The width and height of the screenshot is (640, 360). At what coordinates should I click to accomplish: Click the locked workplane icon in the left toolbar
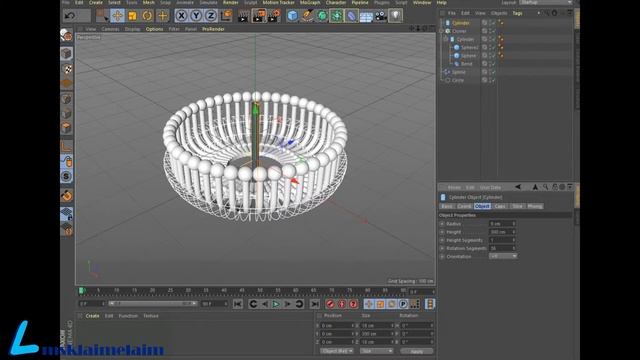click(67, 214)
